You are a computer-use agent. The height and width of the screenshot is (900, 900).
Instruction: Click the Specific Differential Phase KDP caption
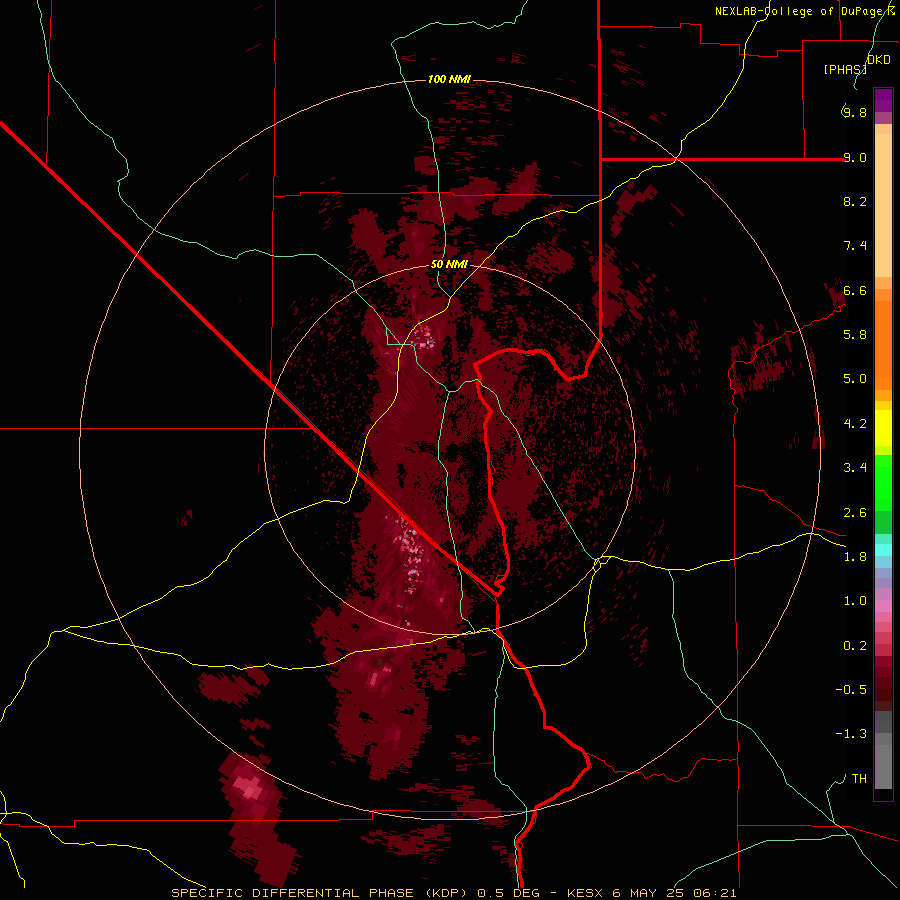[x=453, y=893]
